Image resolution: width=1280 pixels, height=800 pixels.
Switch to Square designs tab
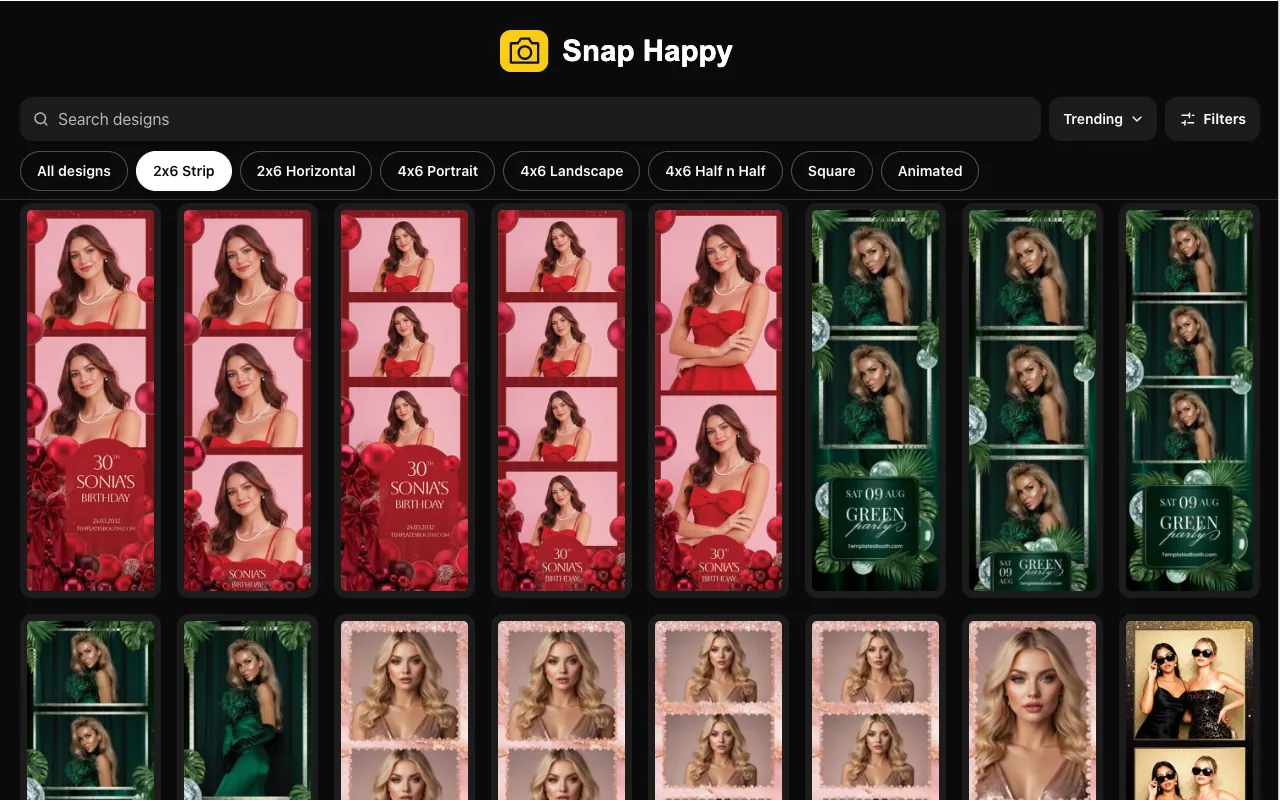[x=832, y=171]
